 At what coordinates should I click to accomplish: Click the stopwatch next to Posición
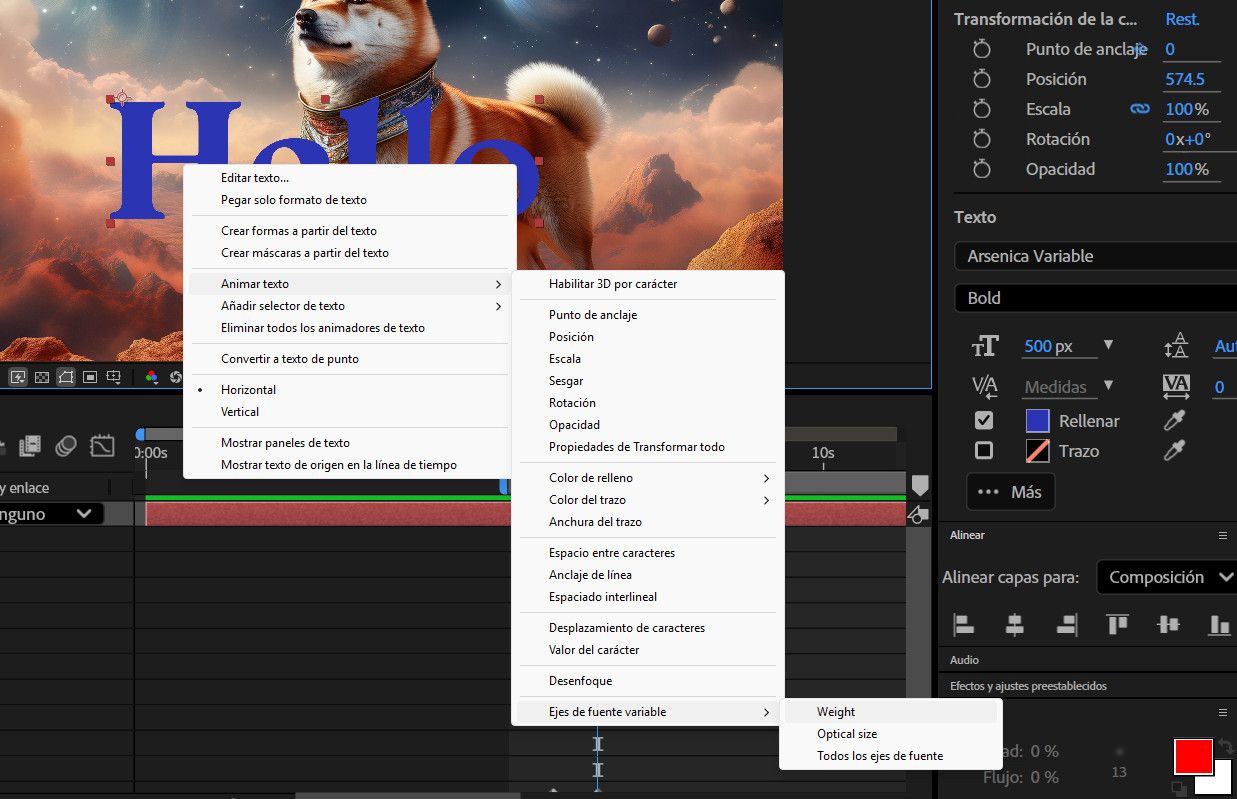click(982, 78)
